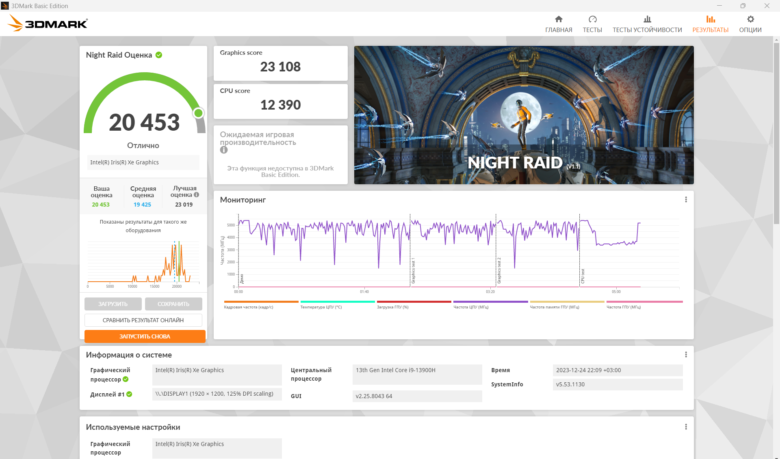Click the Используемые настройки heading

133,427
